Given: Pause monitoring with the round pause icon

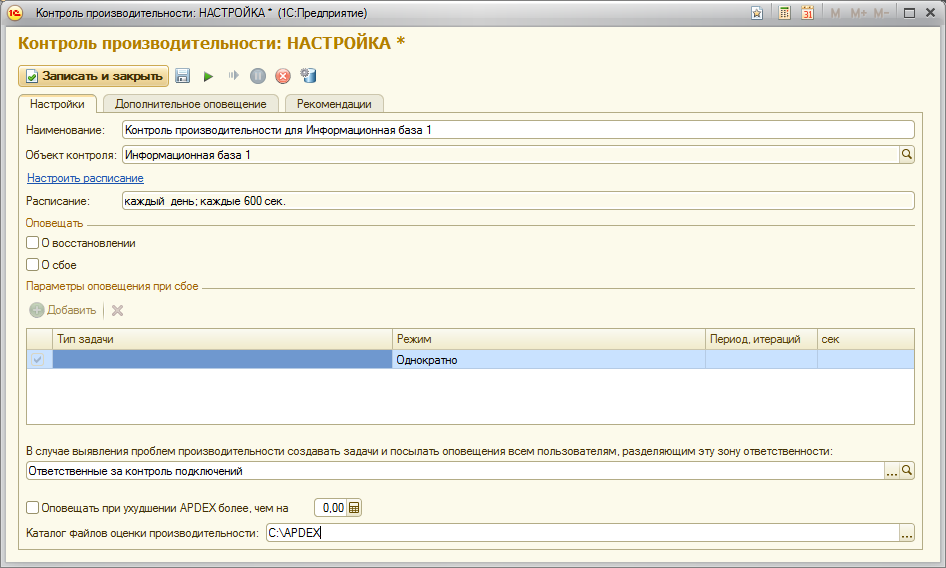Looking at the screenshot, I should (258, 76).
